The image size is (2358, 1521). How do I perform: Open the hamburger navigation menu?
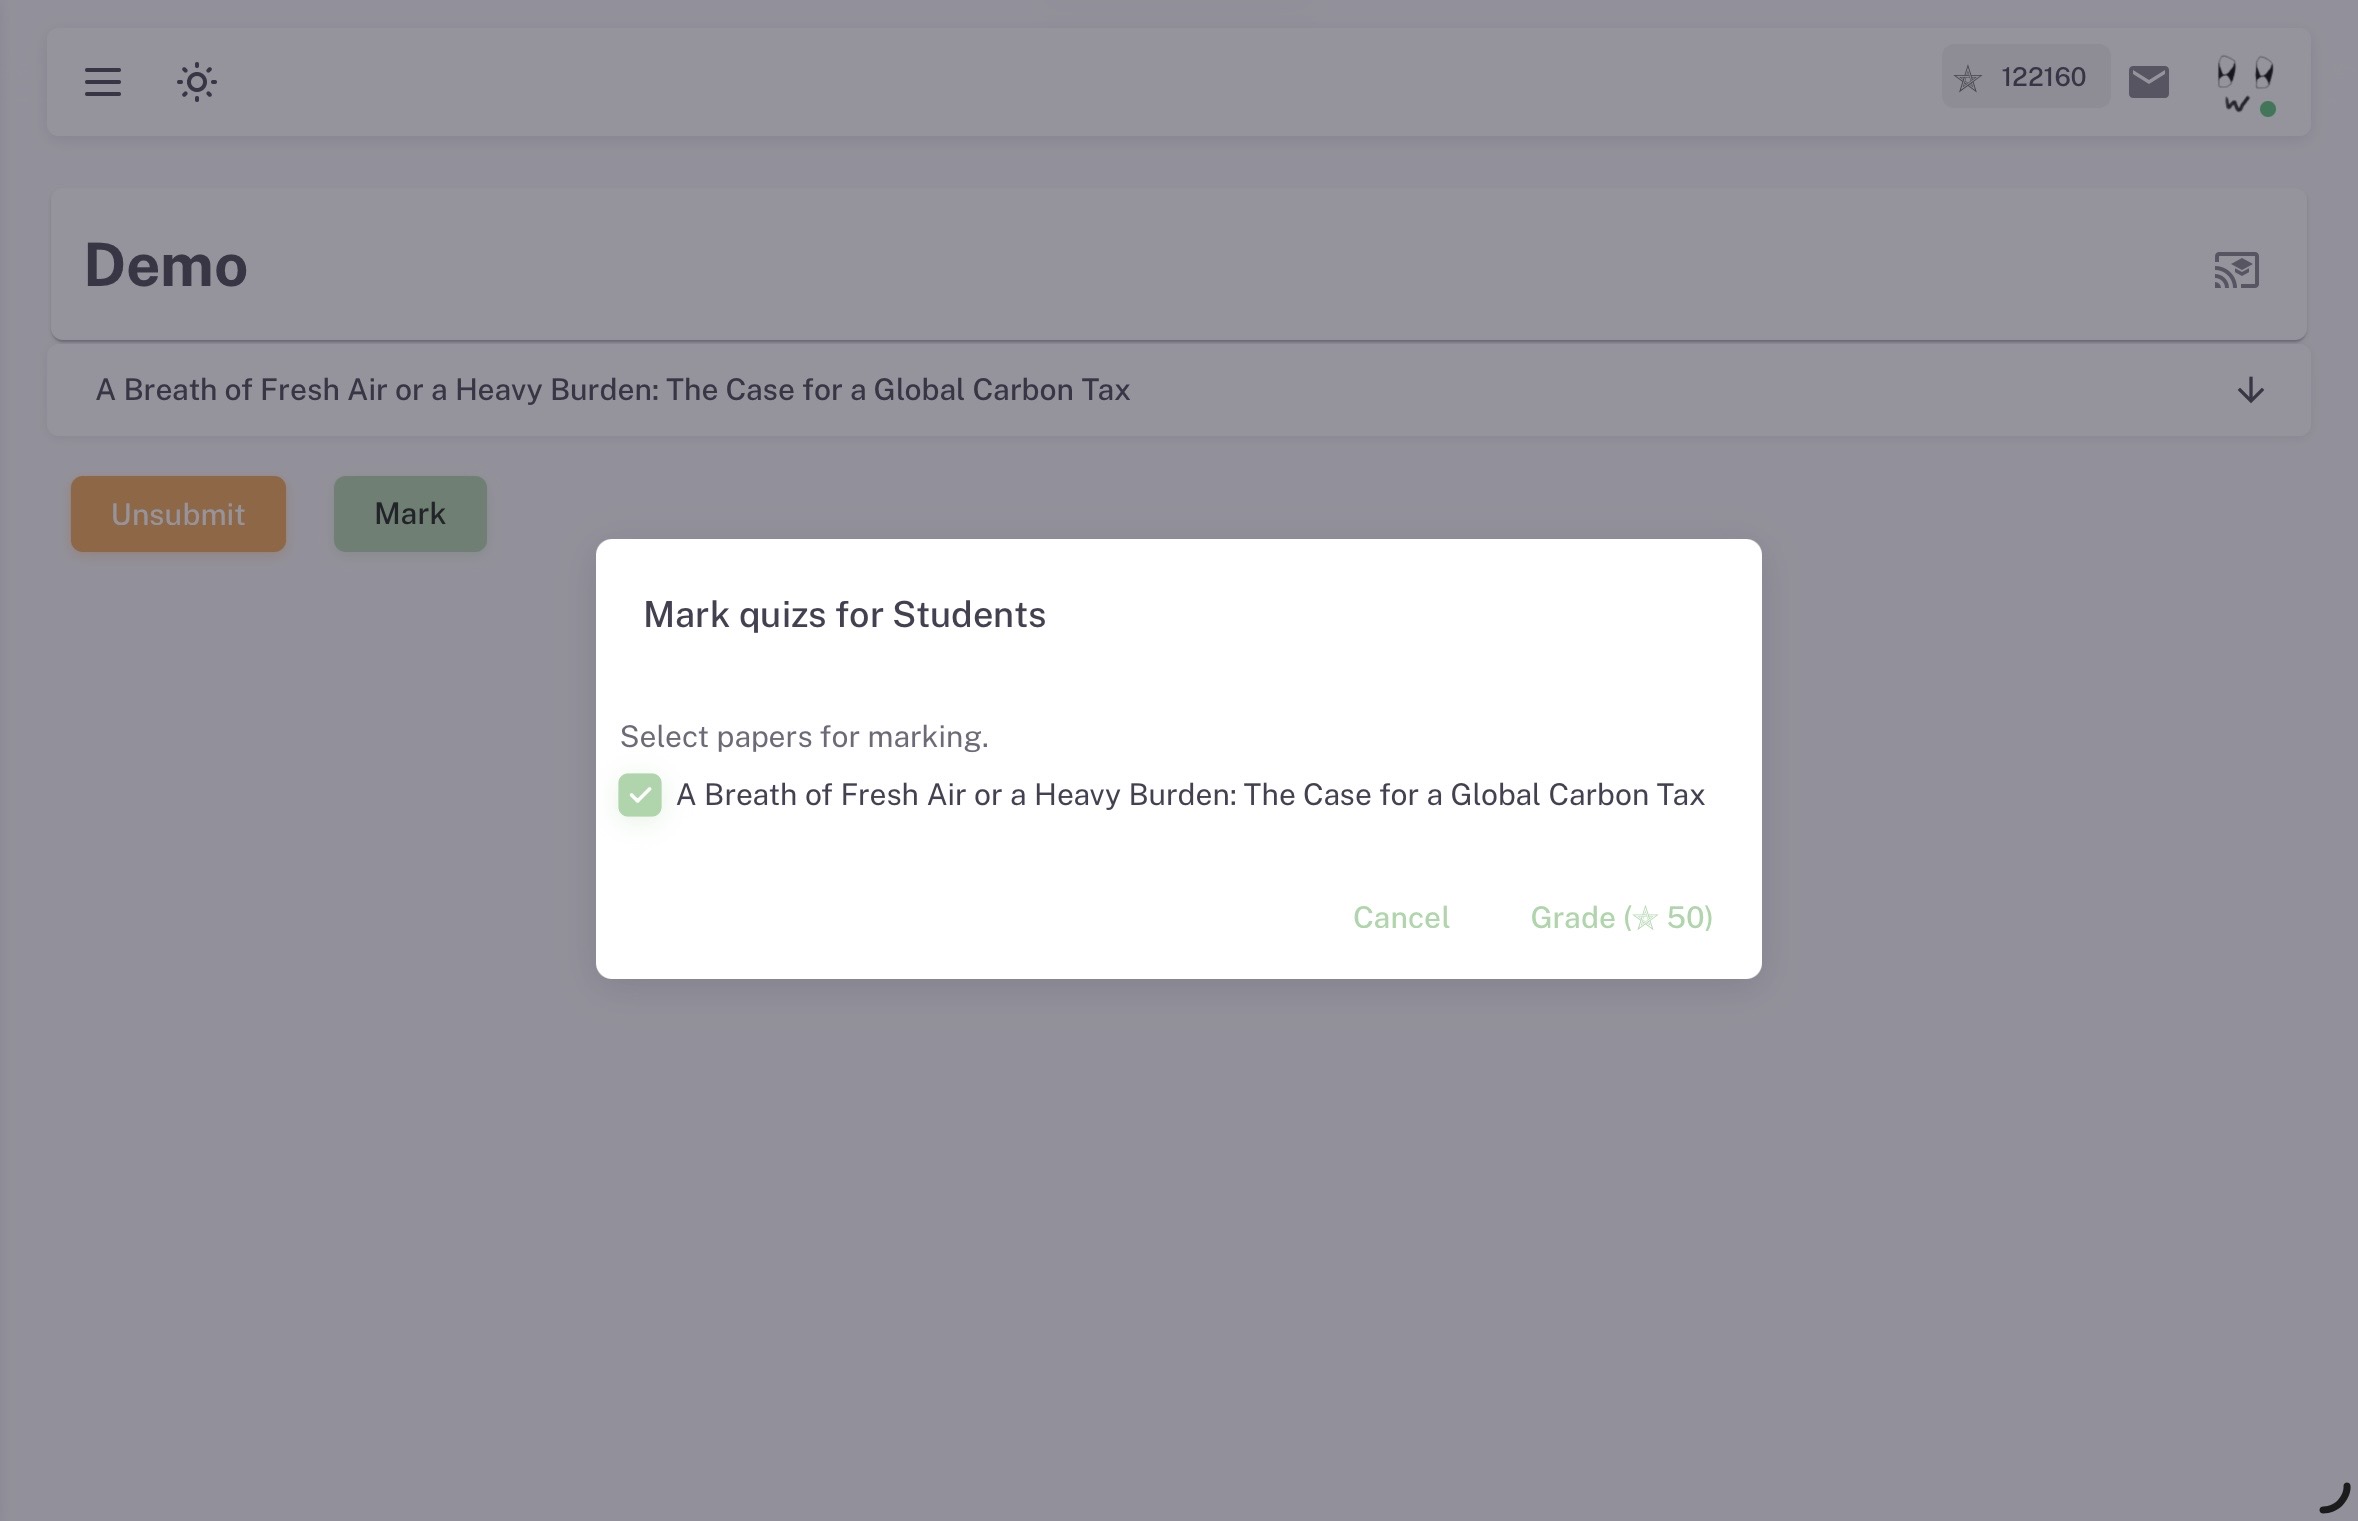pyautogui.click(x=102, y=82)
